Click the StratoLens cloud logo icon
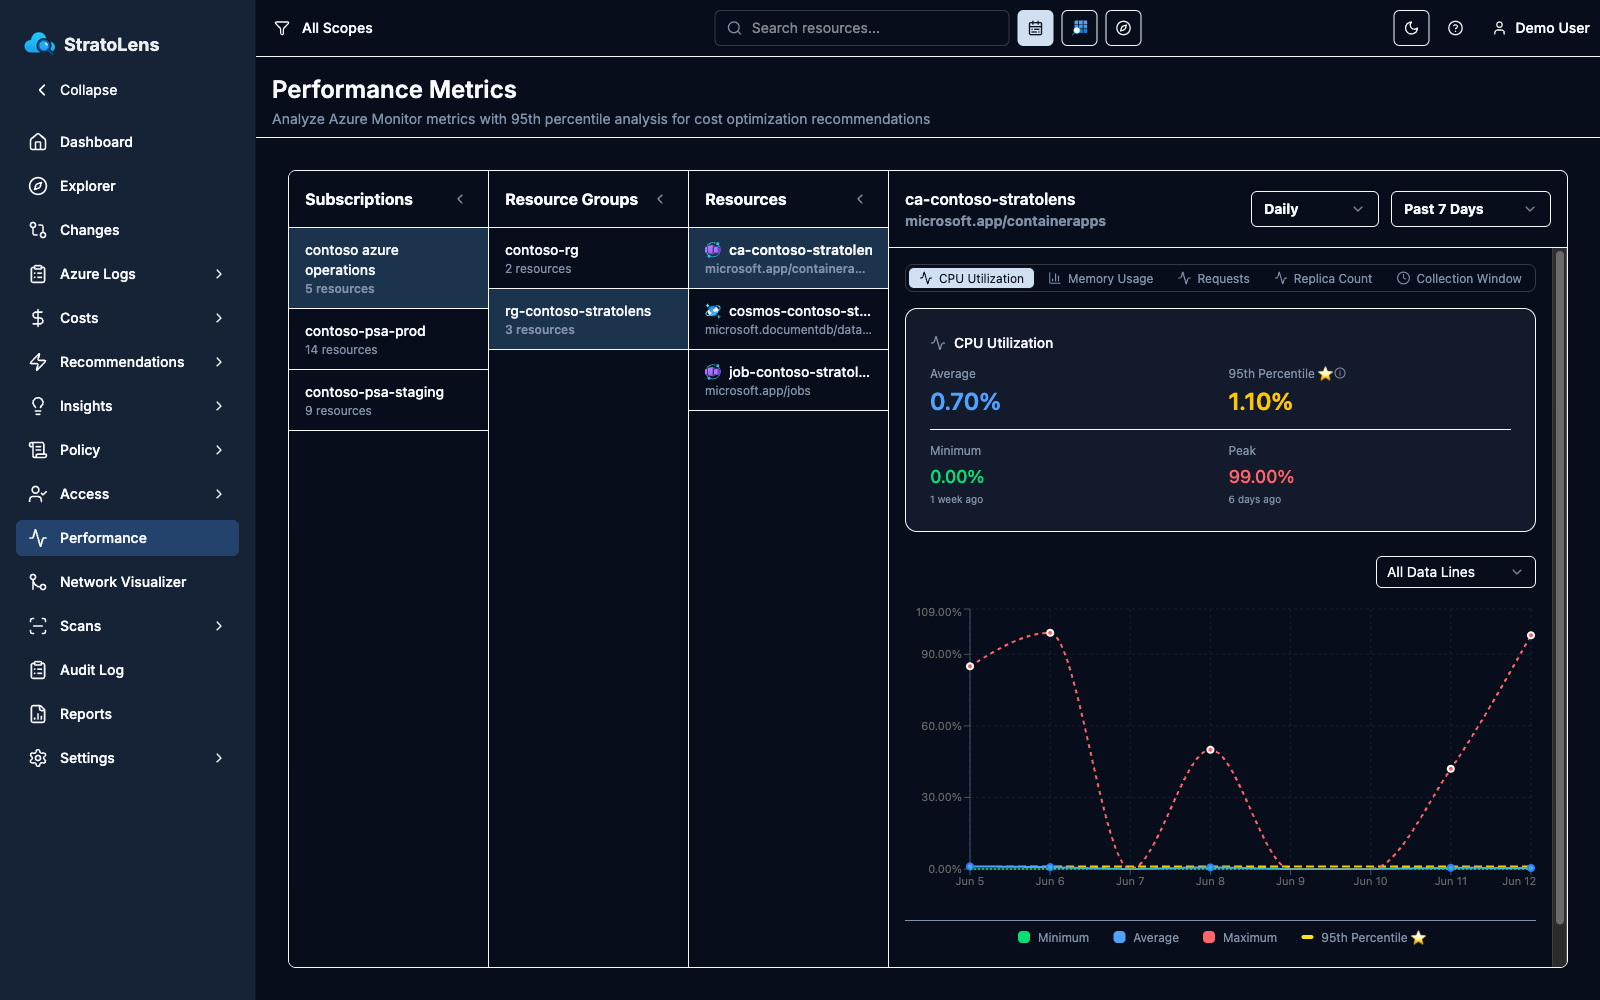 [40, 43]
